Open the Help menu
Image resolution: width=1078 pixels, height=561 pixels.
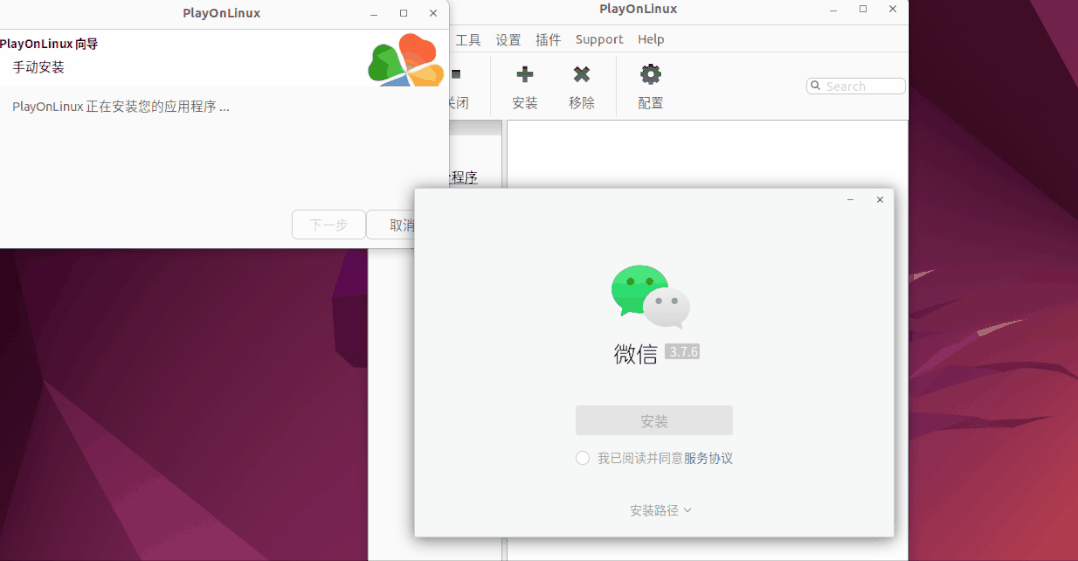click(650, 40)
